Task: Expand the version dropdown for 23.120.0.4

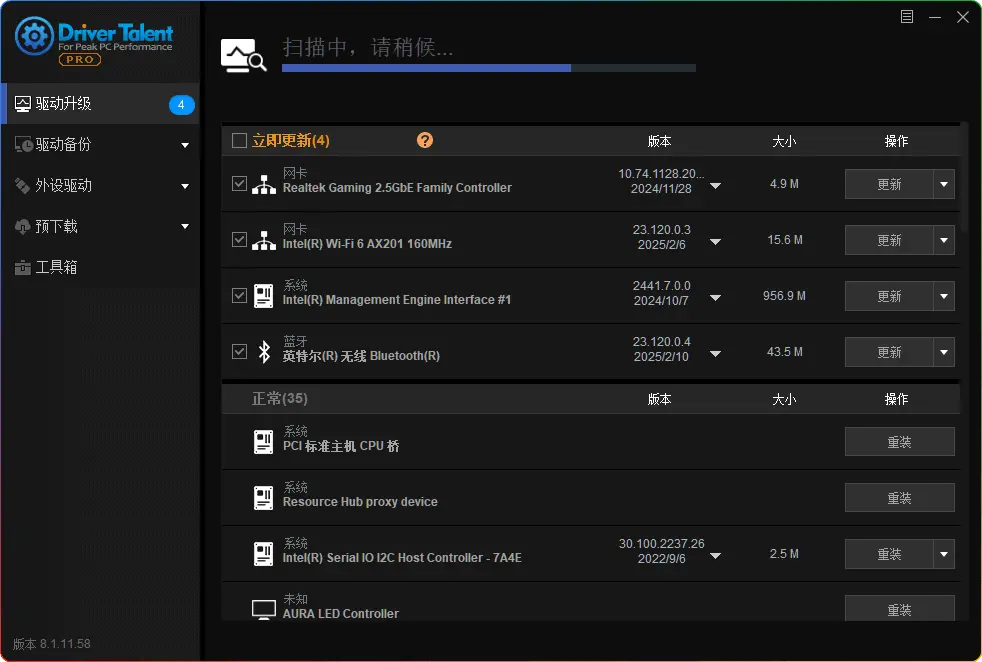Action: pyautogui.click(x=715, y=354)
